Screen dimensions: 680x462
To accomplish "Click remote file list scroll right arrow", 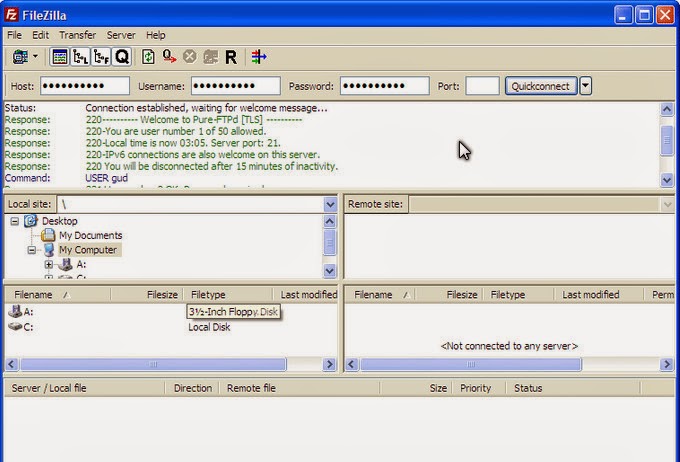I will pyautogui.click(x=667, y=364).
